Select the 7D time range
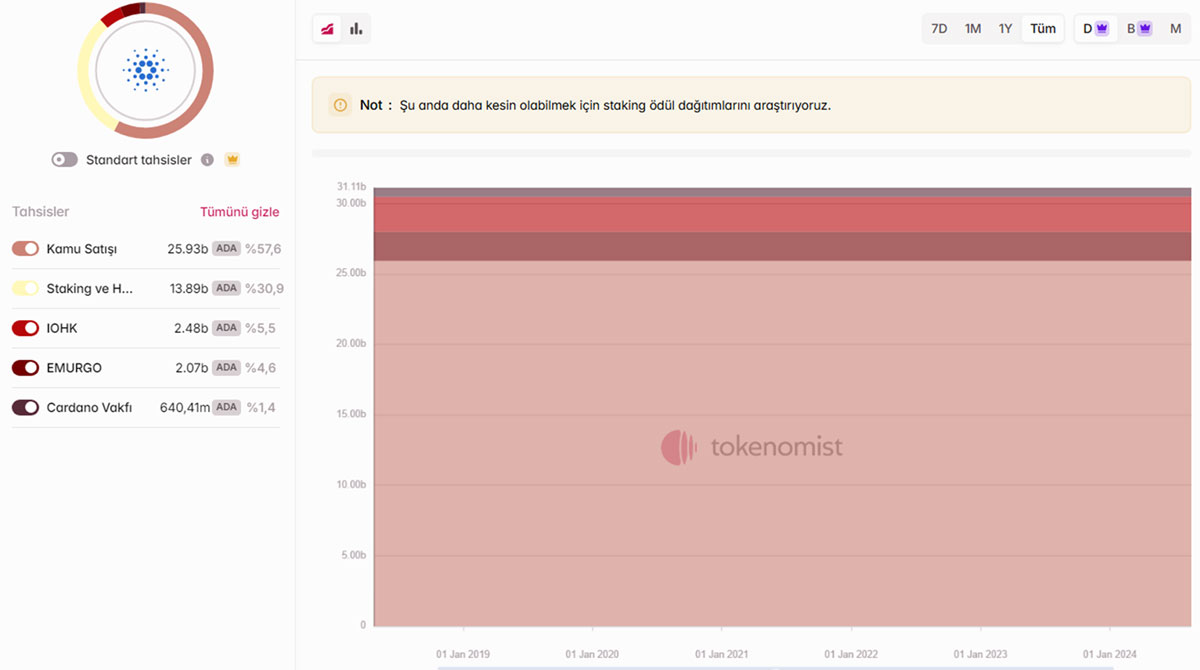The height and width of the screenshot is (670, 1200). pyautogui.click(x=939, y=29)
